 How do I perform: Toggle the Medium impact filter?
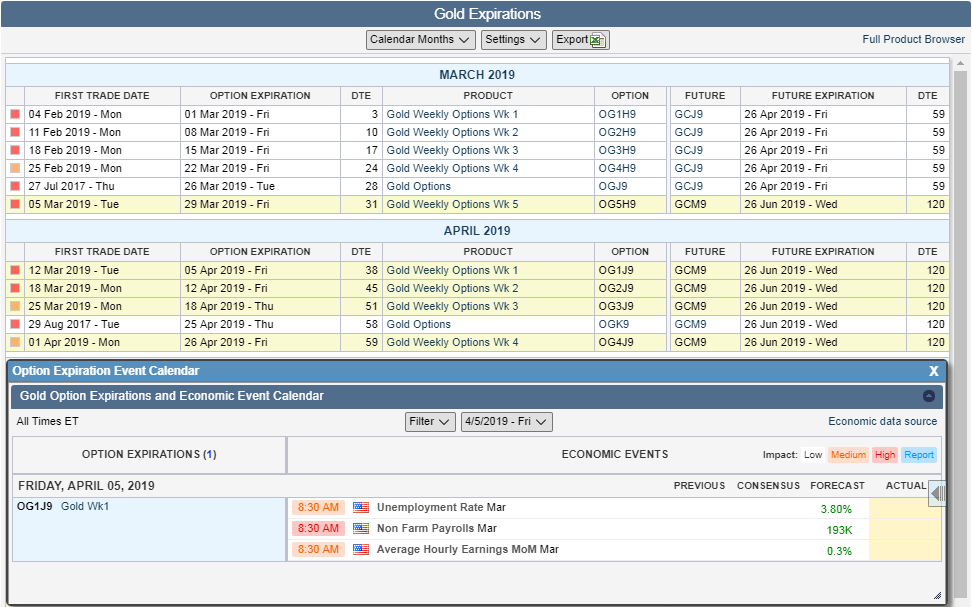coord(848,455)
